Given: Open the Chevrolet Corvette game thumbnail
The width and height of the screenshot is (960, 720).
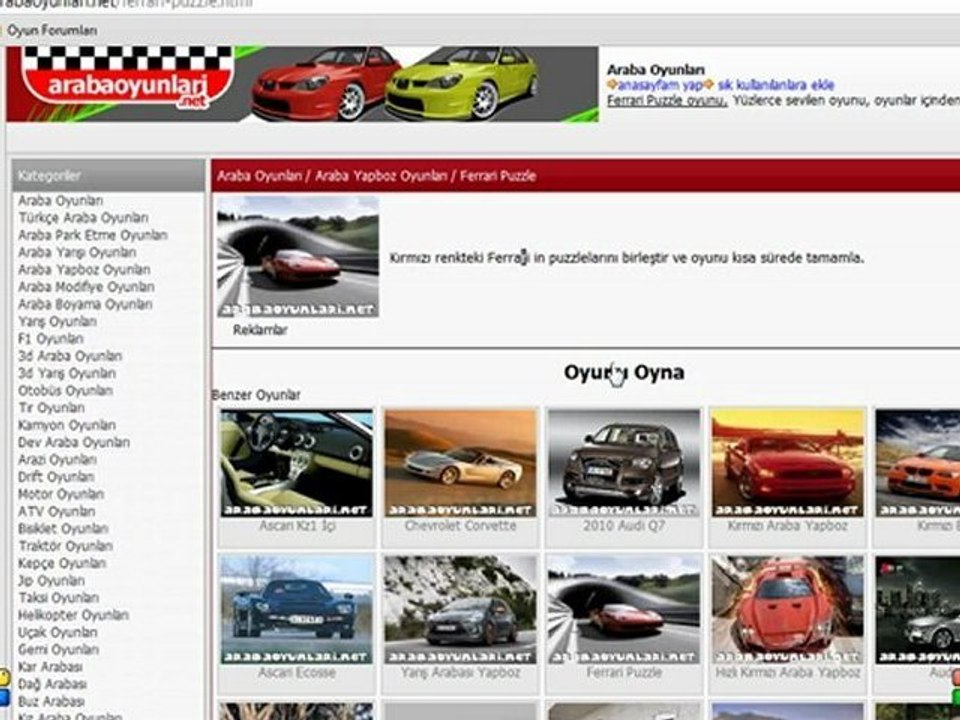Looking at the screenshot, I should (x=460, y=463).
